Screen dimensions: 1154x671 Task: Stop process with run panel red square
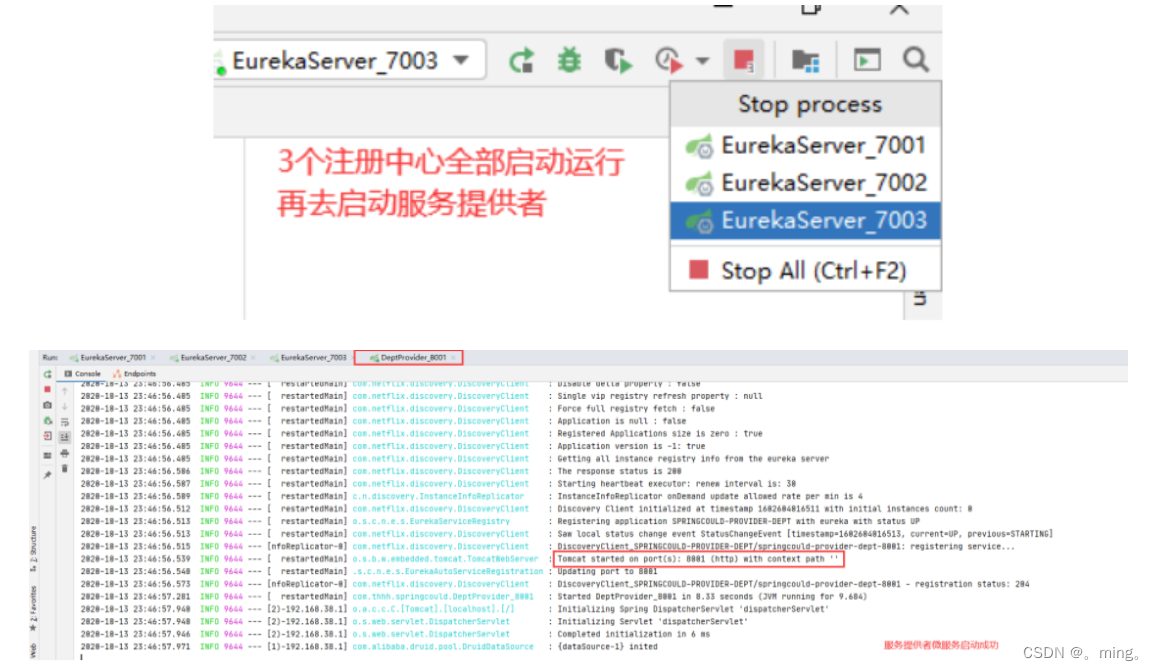coord(48,389)
